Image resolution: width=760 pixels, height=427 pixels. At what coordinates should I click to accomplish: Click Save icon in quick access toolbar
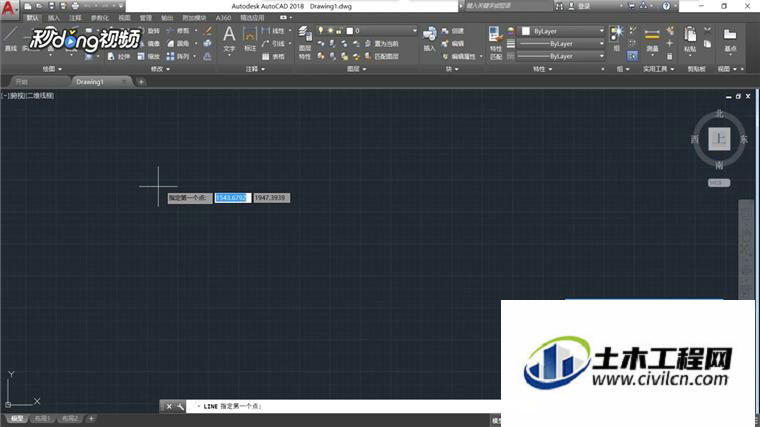[51, 6]
